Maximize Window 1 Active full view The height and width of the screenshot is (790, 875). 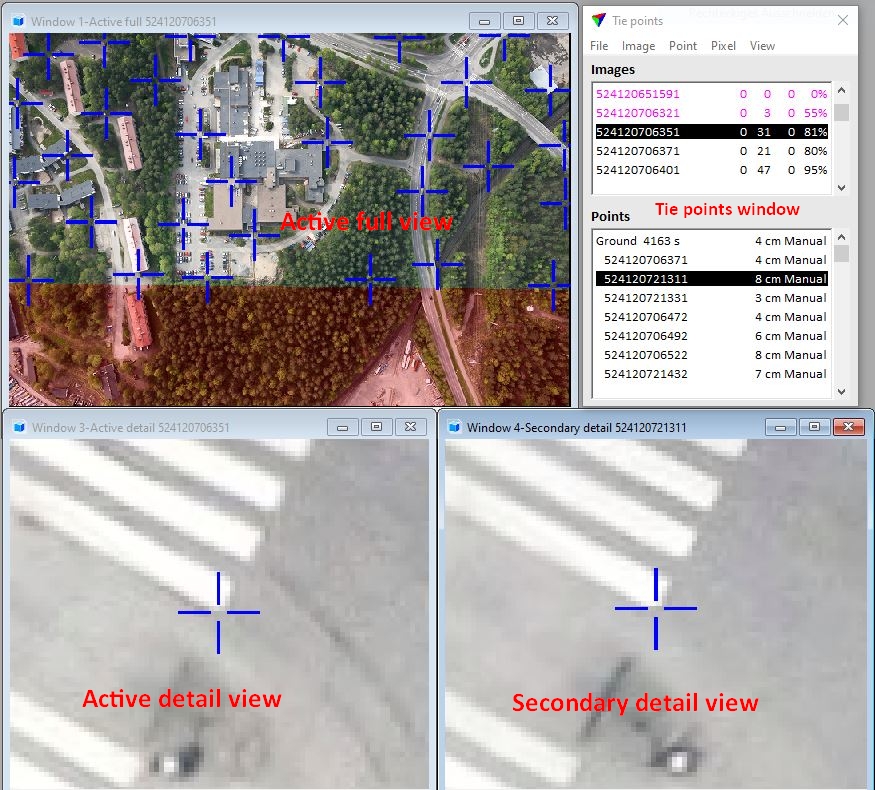point(517,20)
